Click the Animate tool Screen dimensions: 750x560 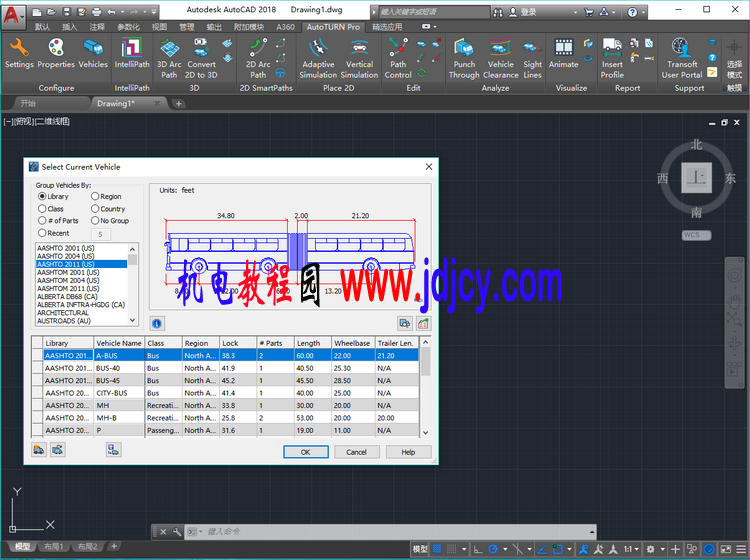coord(563,54)
